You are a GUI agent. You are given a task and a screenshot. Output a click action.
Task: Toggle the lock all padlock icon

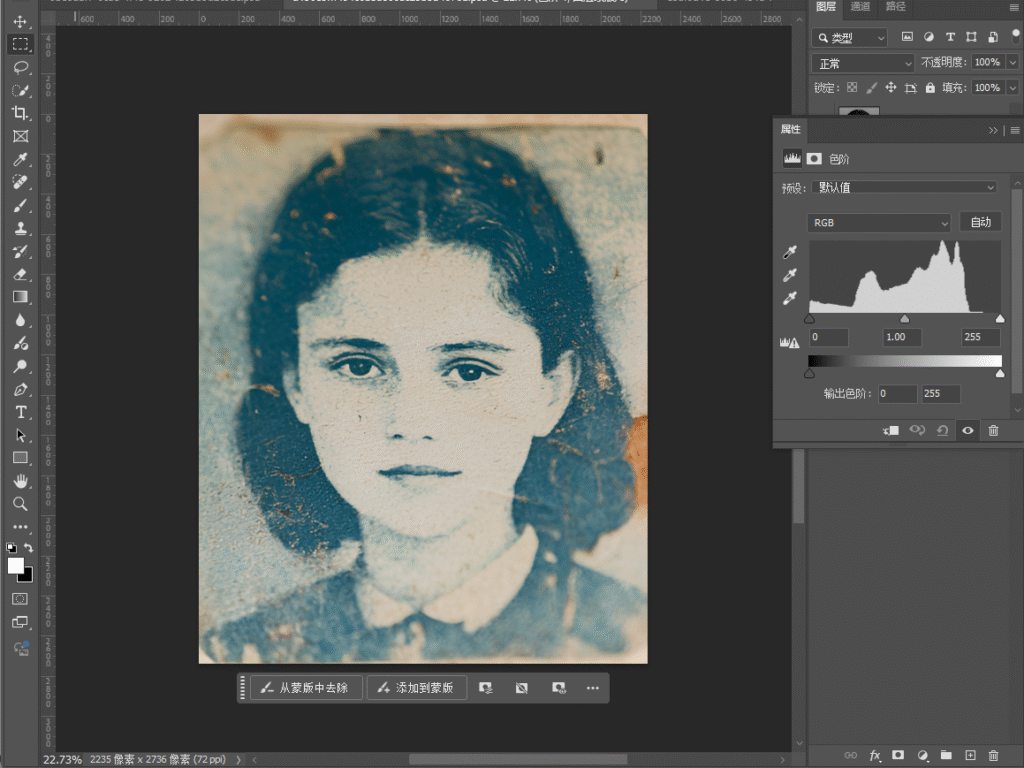[930, 88]
